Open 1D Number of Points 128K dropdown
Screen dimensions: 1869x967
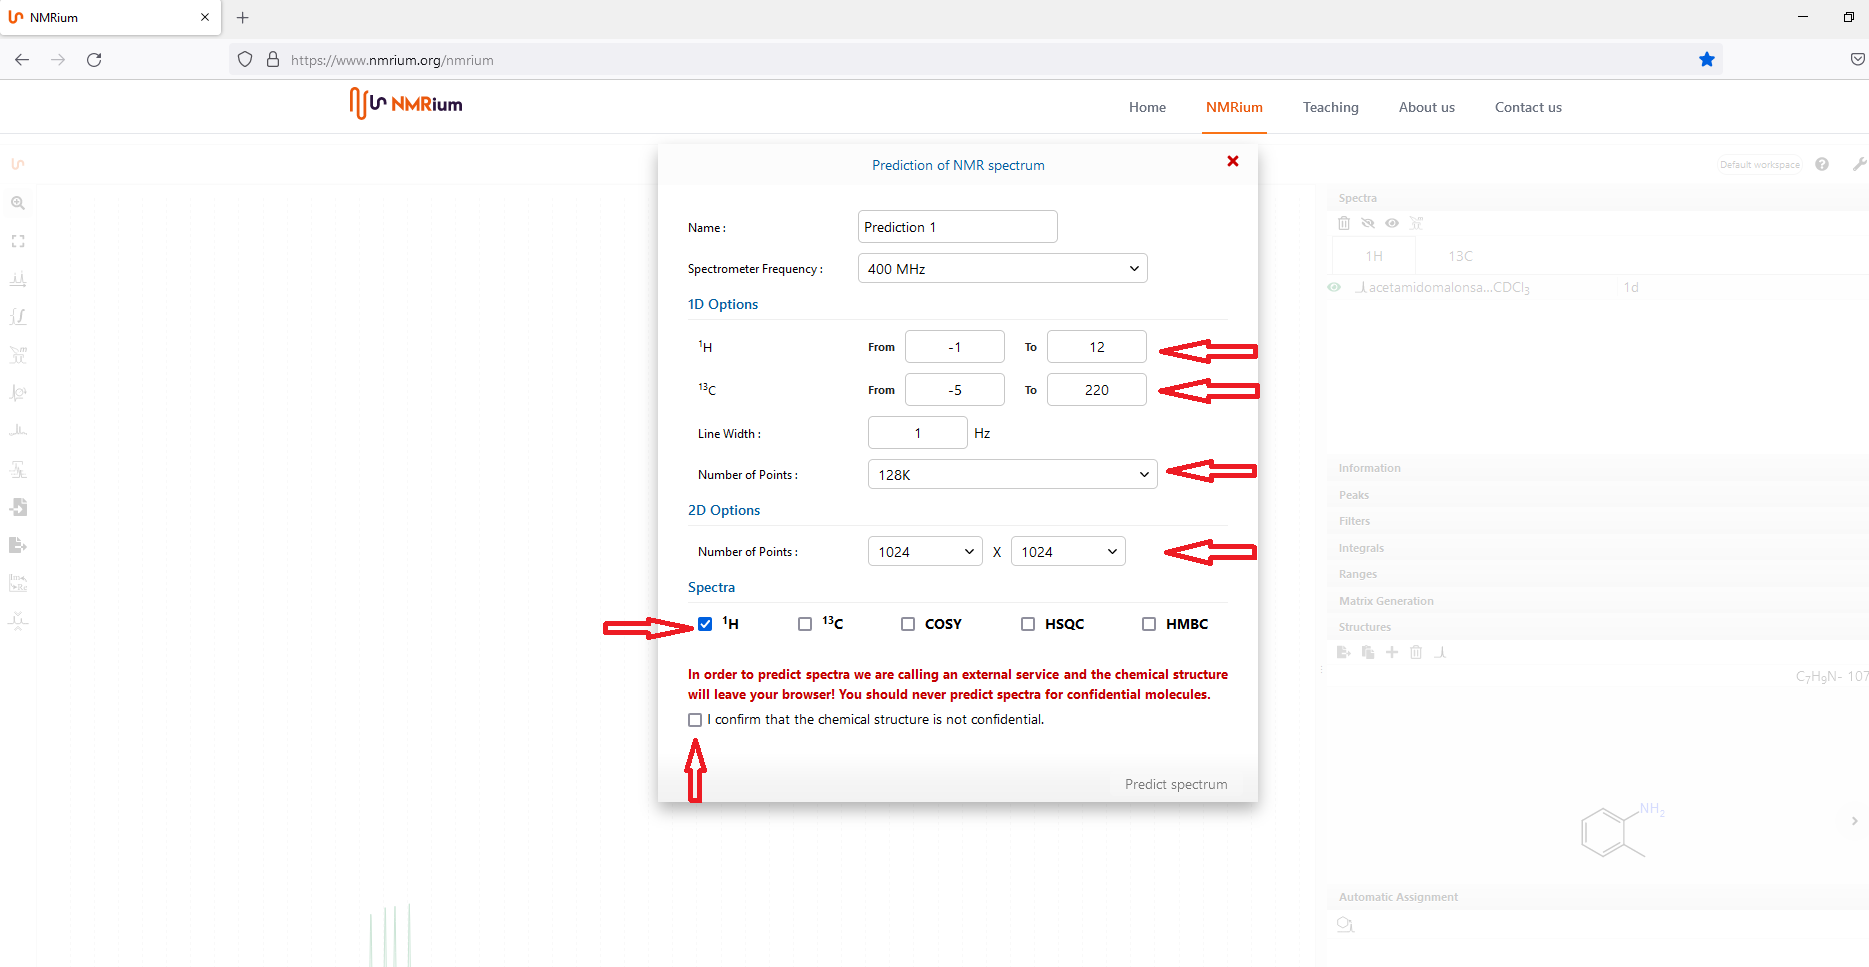(x=1012, y=474)
